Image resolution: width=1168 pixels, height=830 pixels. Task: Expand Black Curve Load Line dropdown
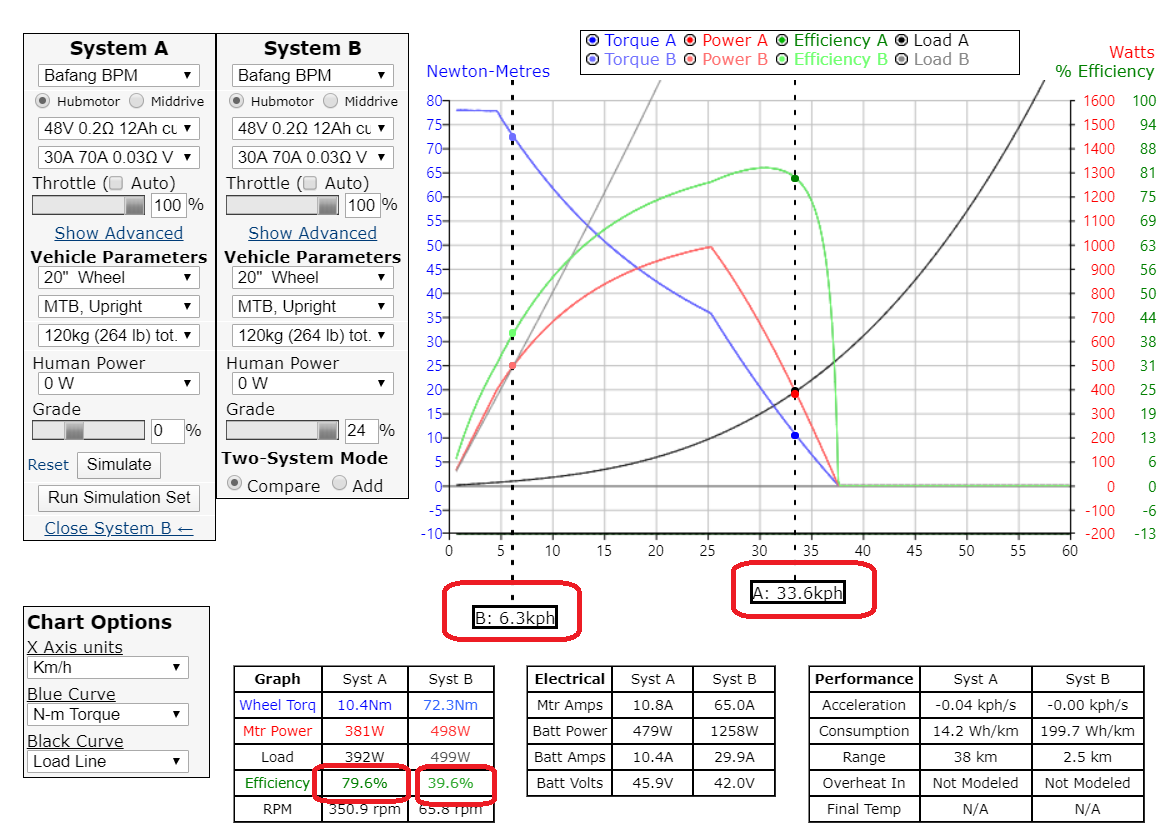point(107,761)
